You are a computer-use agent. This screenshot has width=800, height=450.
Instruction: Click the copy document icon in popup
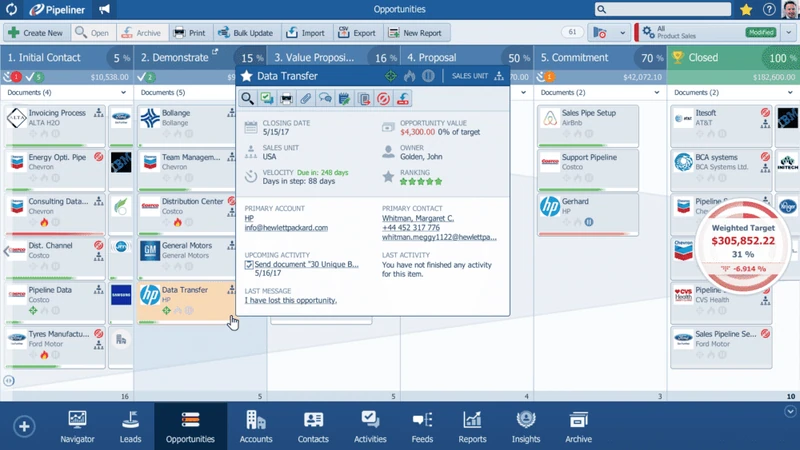click(x=364, y=98)
